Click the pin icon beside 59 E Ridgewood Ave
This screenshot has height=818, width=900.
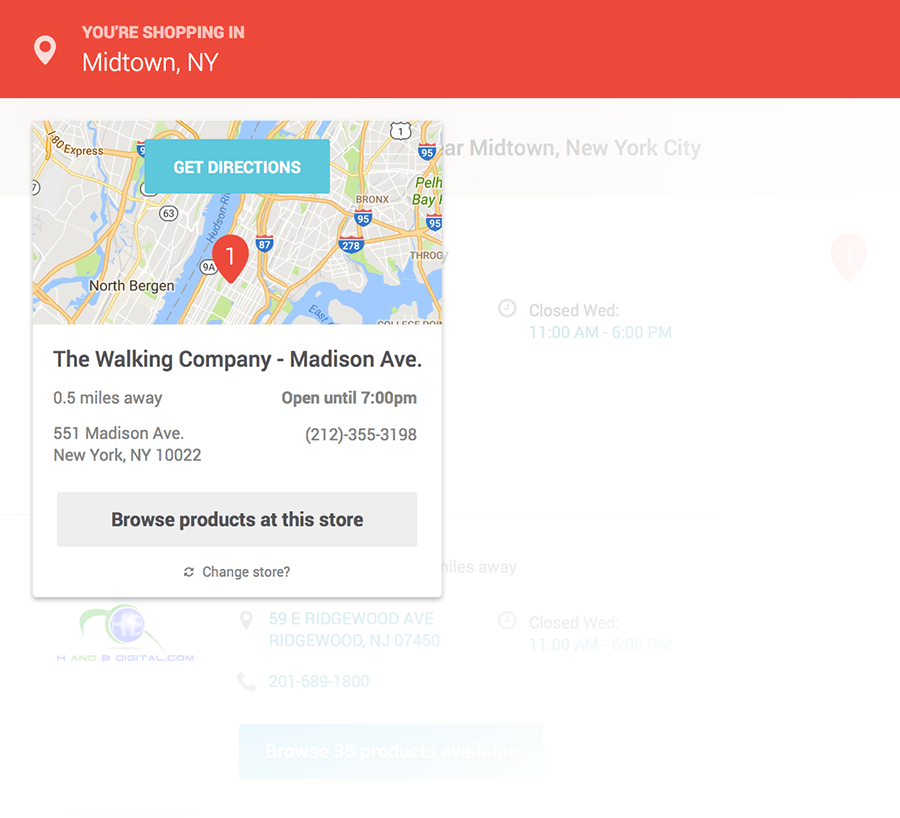[x=246, y=621]
